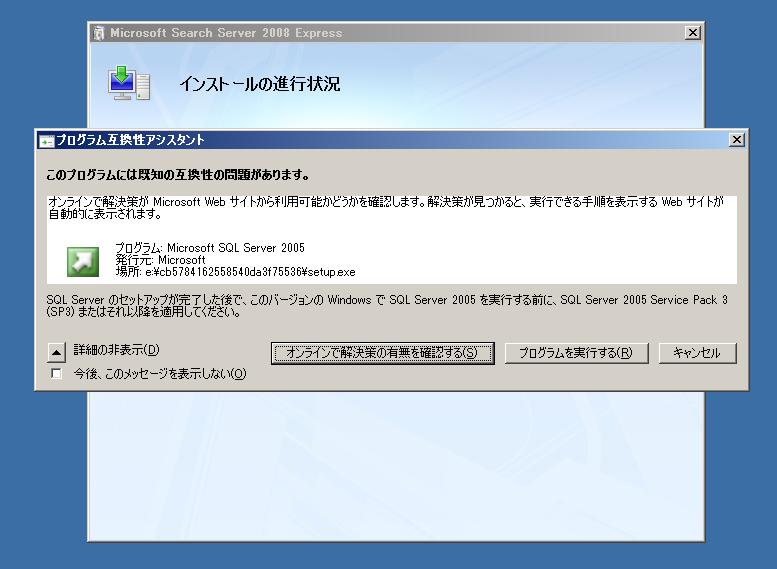Click the setup.exe location path text
This screenshot has height=569, width=777.
250,272
